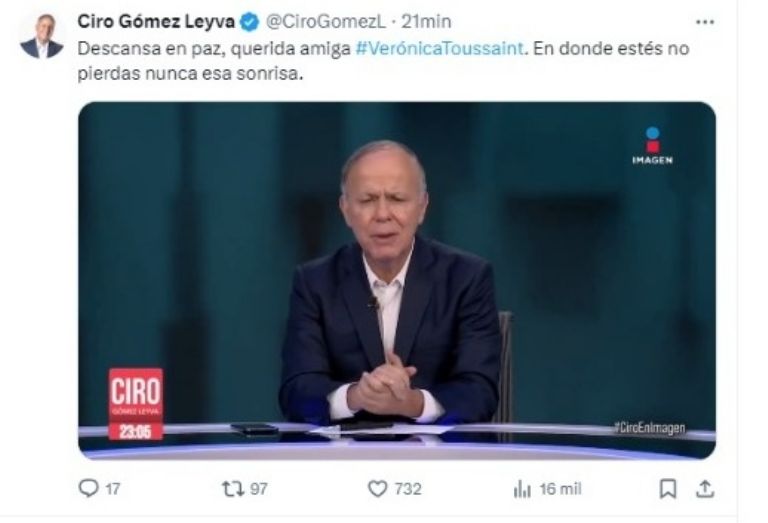Click the blue verified badge
Viewport: 768px width, 523px height.
click(250, 22)
